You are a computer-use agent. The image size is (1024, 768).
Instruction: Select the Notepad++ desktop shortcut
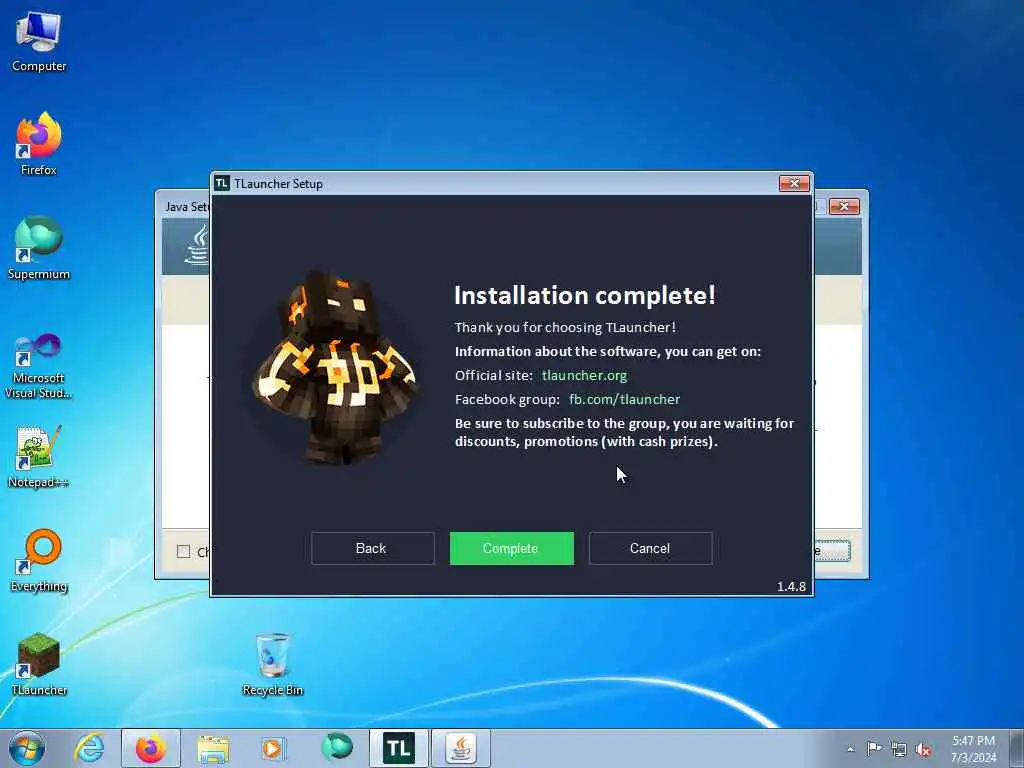[x=39, y=456]
